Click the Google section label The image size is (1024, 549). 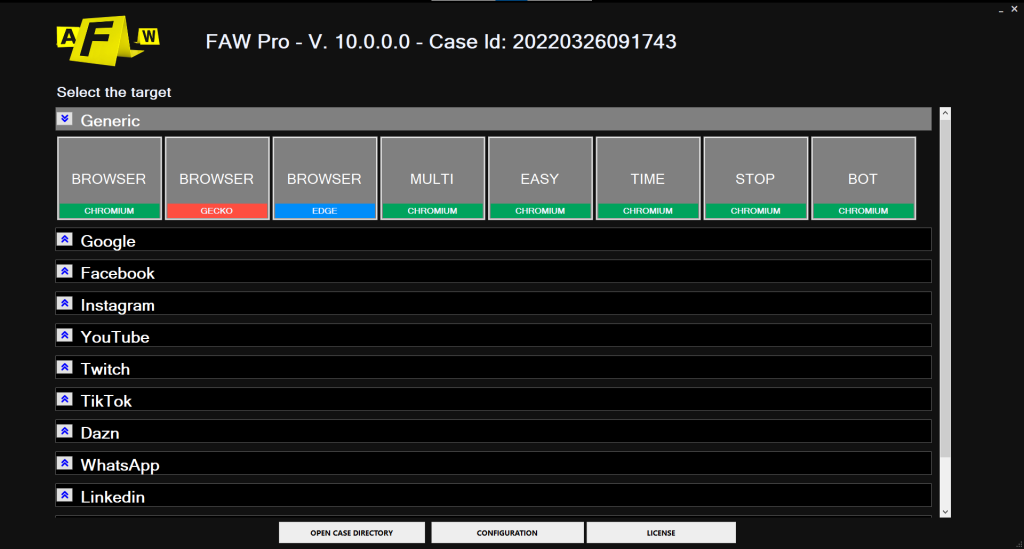[x=108, y=242]
